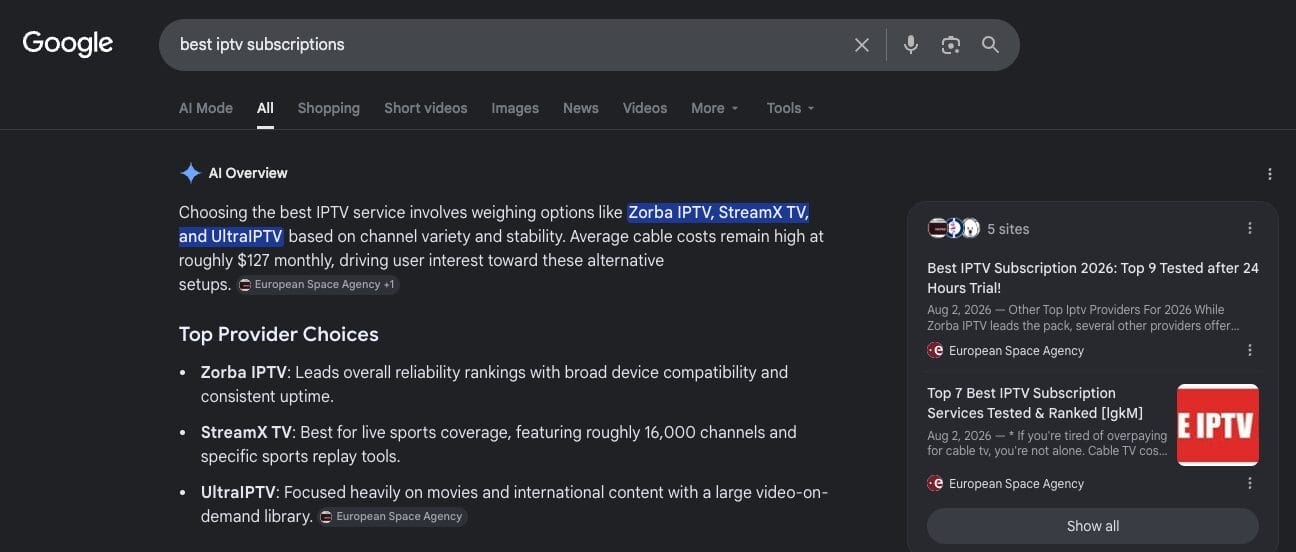1296x552 pixels.
Task: Start voice search with the microphone icon
Action: tap(910, 45)
